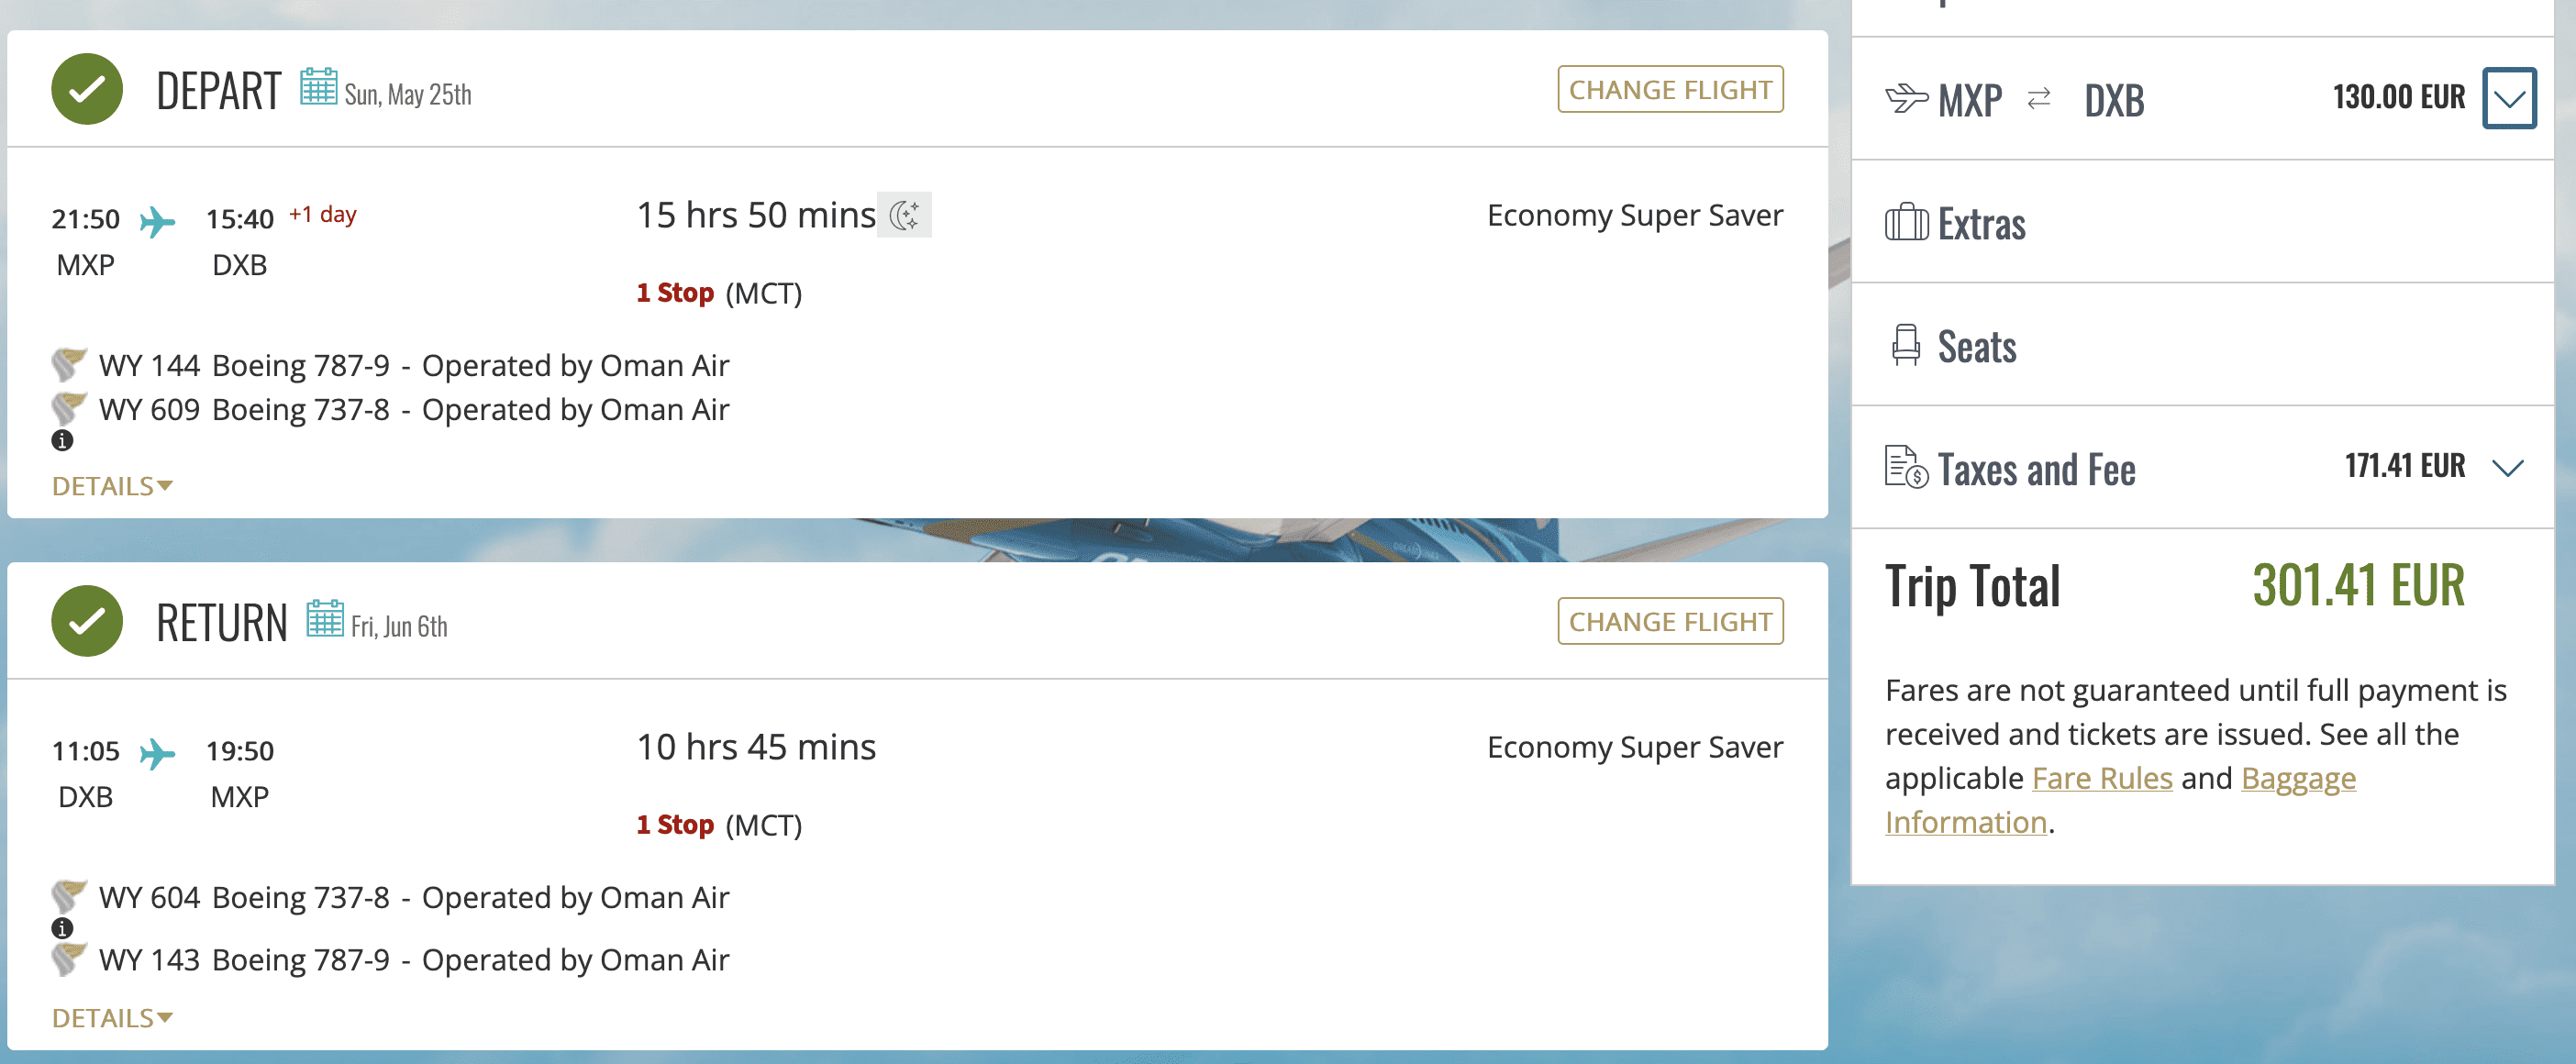This screenshot has width=2576, height=1064.
Task: Expand DETAILS for the return flight
Action: tap(112, 1018)
